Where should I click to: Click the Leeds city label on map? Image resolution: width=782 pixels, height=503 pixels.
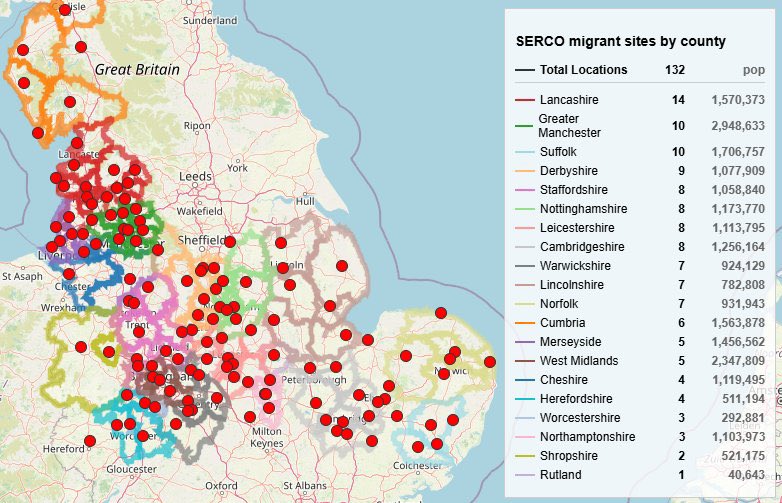(195, 176)
